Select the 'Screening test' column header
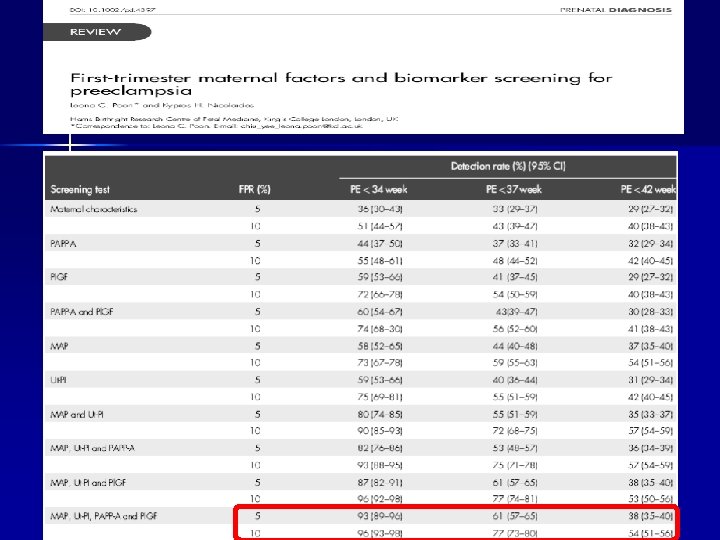The width and height of the screenshot is (720, 540). tap(80, 190)
